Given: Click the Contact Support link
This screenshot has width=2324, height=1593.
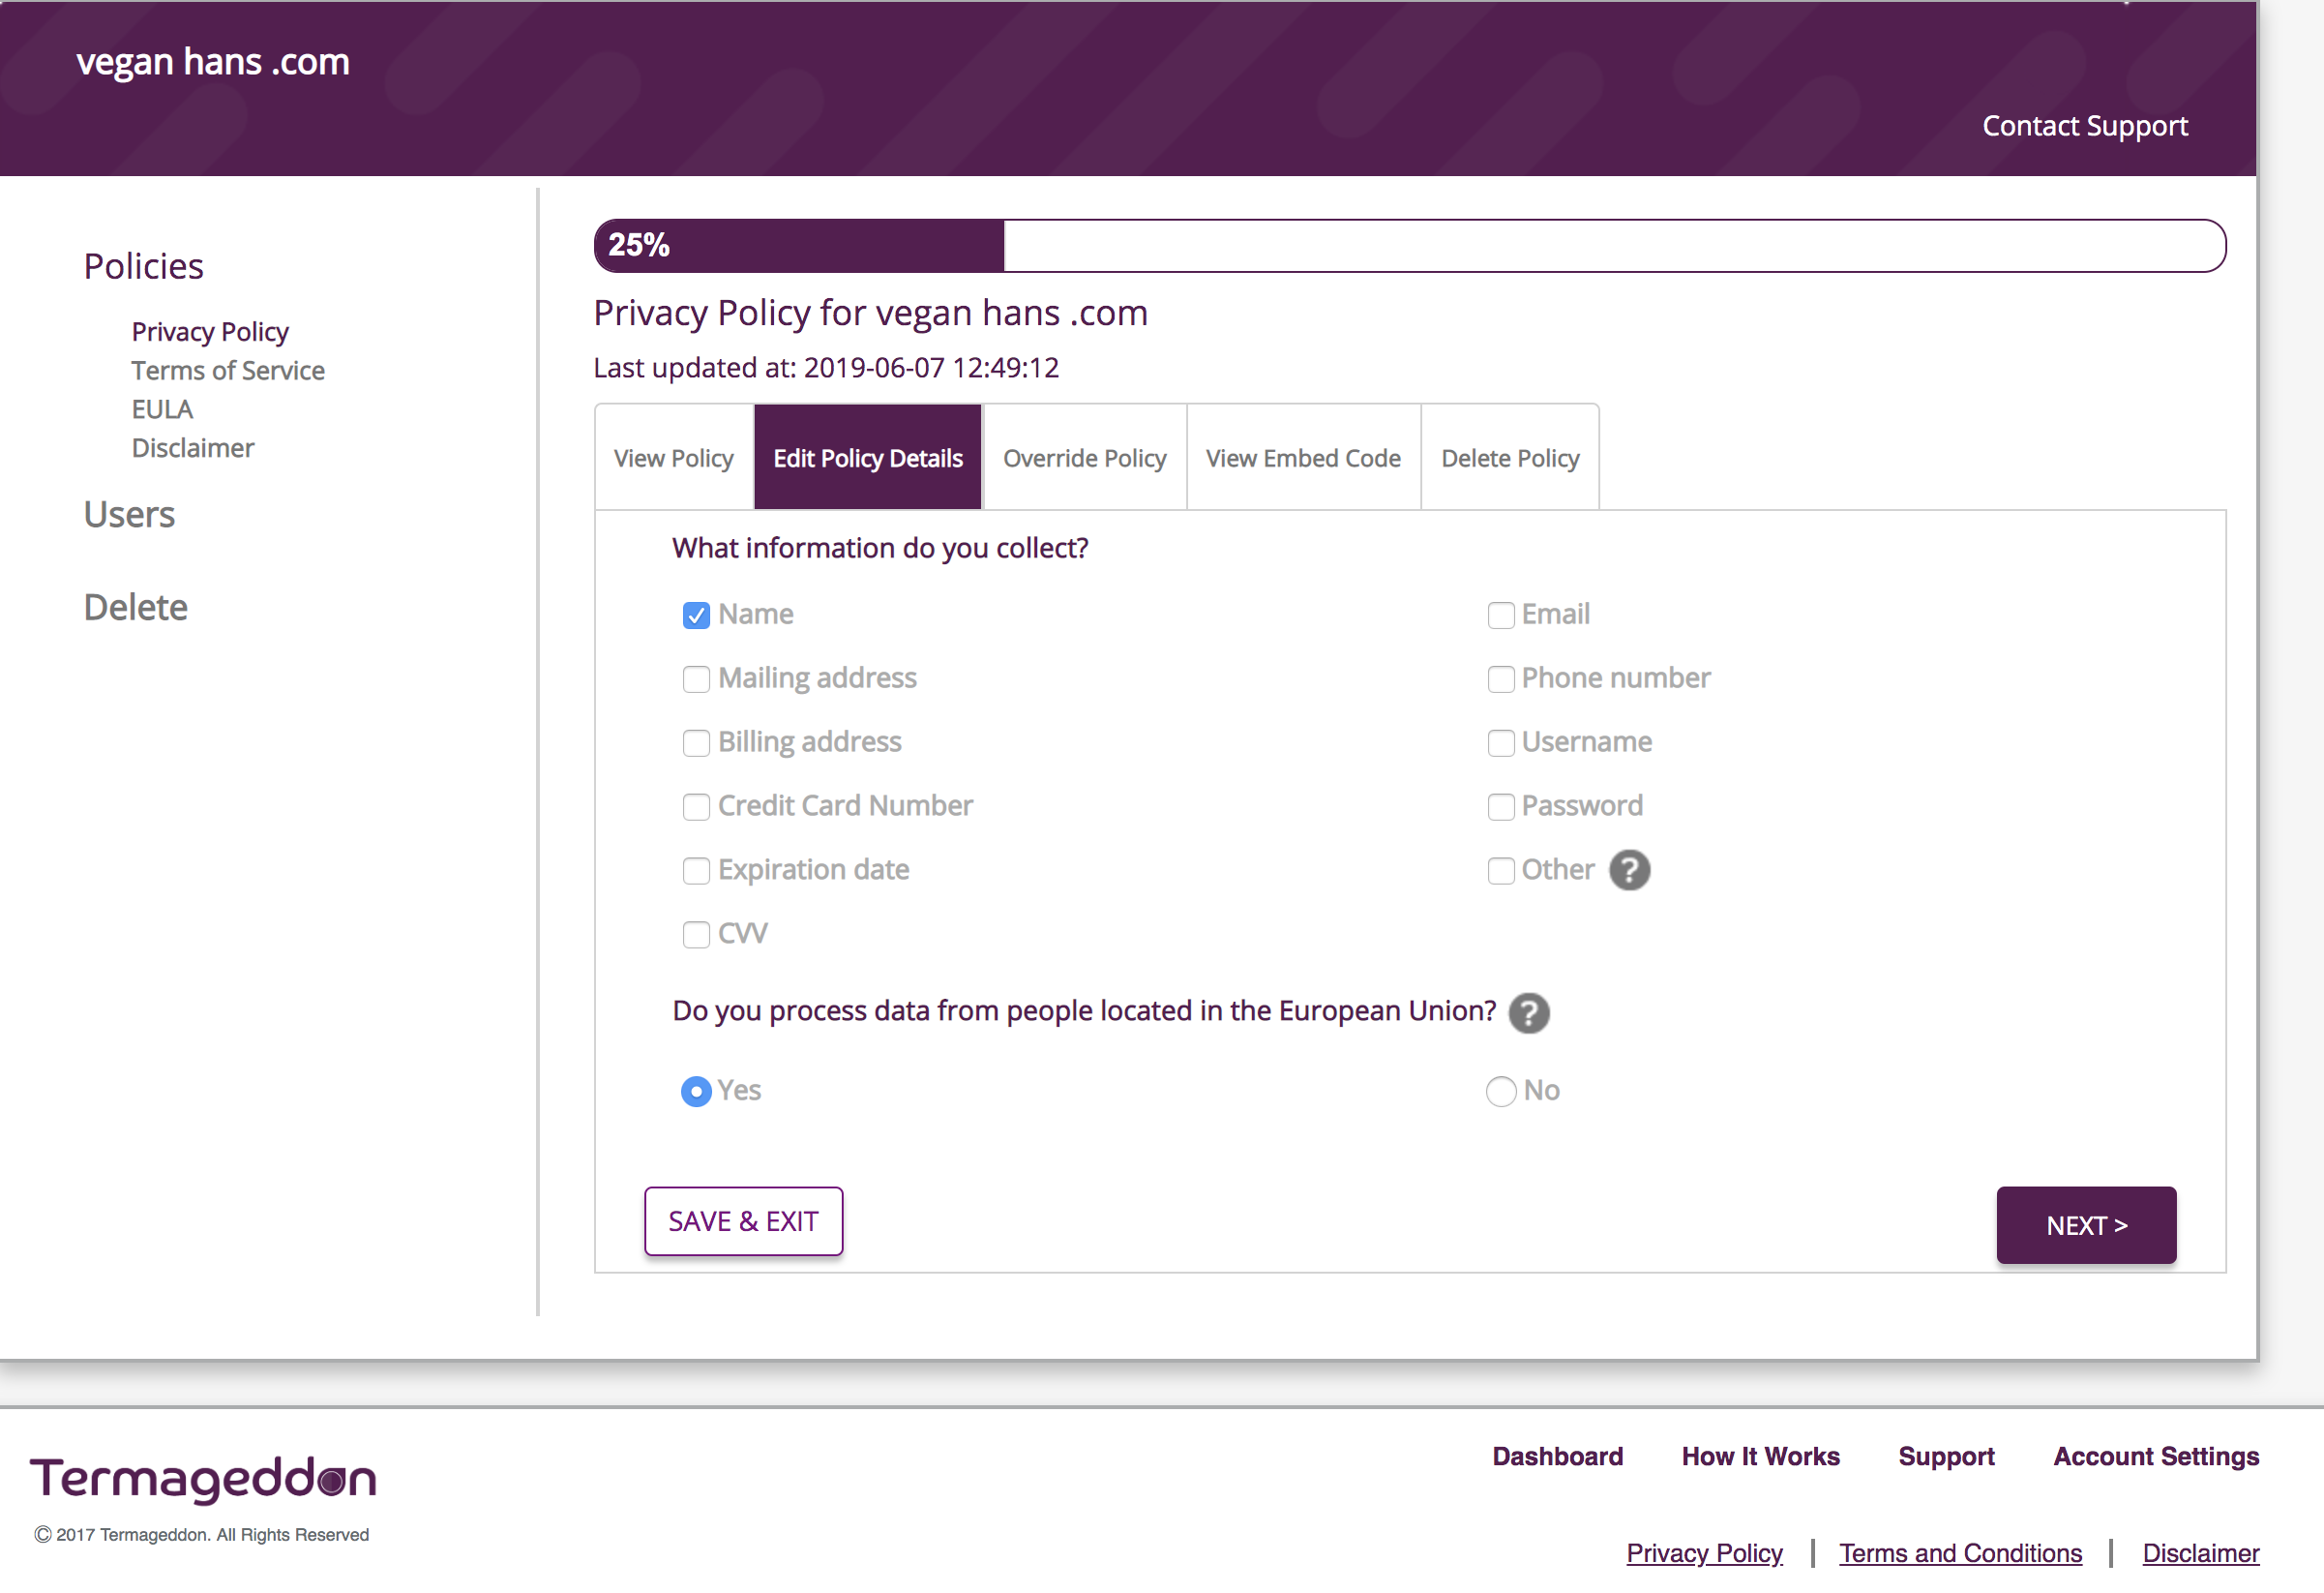Looking at the screenshot, I should tap(2084, 126).
